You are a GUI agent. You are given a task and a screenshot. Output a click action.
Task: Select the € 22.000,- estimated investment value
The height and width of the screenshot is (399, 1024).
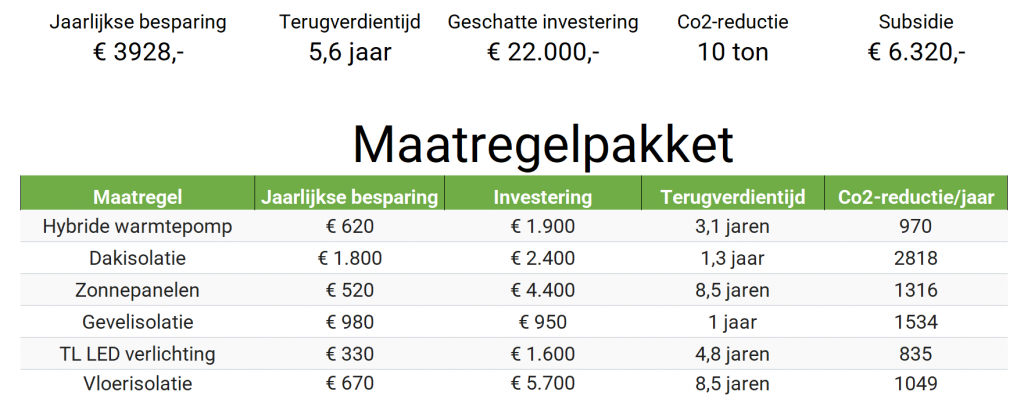[x=543, y=52]
